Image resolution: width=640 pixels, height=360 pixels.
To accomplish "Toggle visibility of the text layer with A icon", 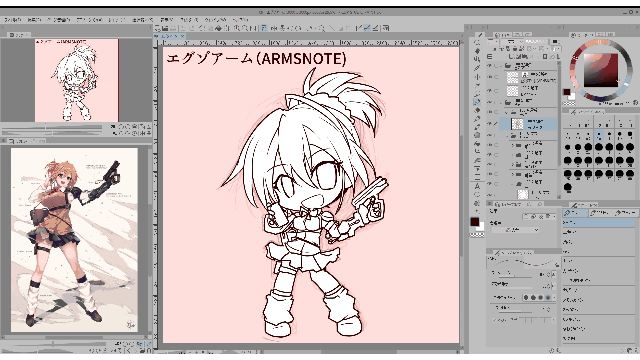I will point(489,77).
